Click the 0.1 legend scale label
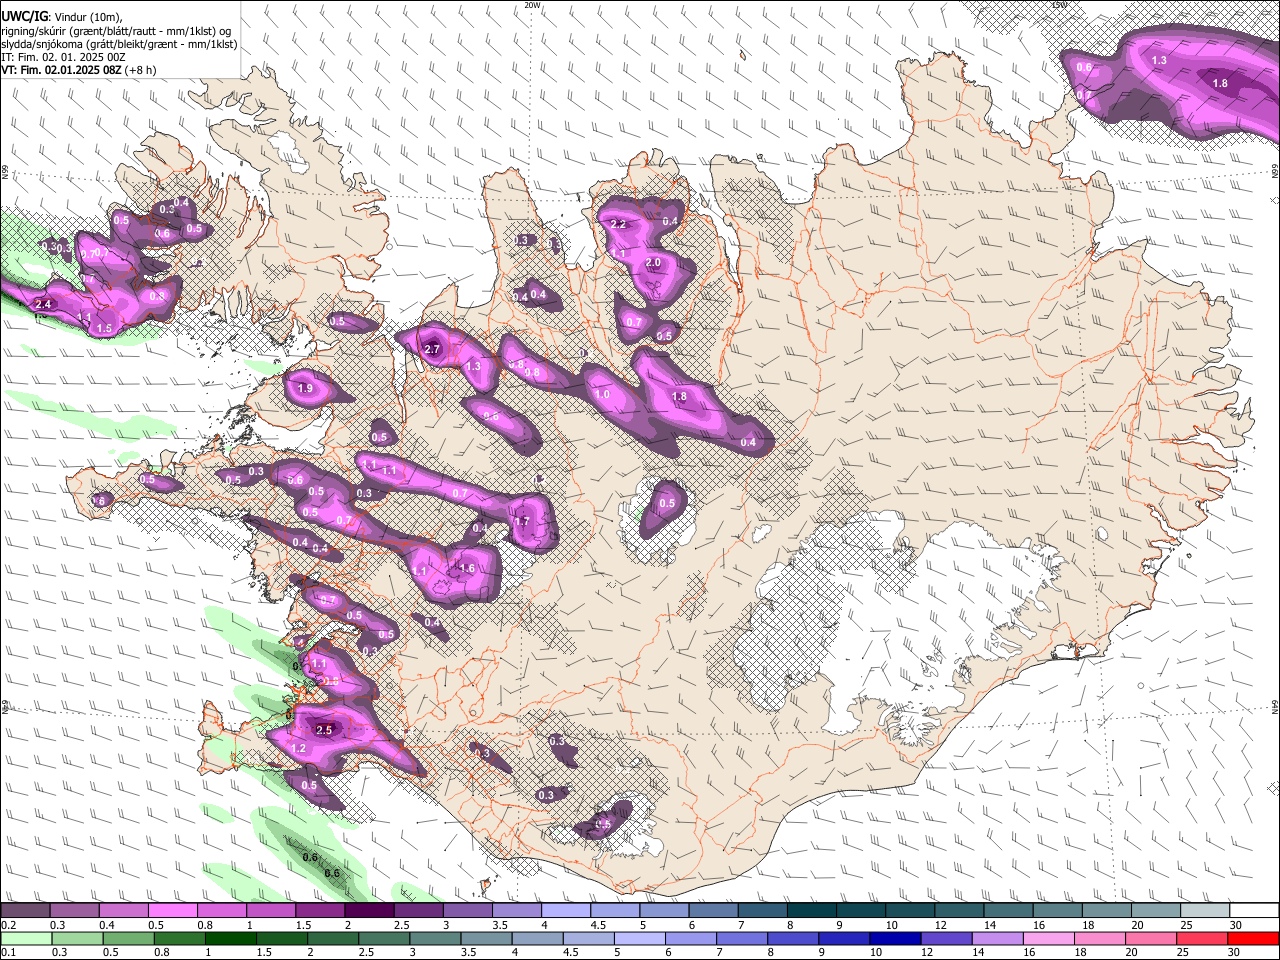 coord(8,952)
